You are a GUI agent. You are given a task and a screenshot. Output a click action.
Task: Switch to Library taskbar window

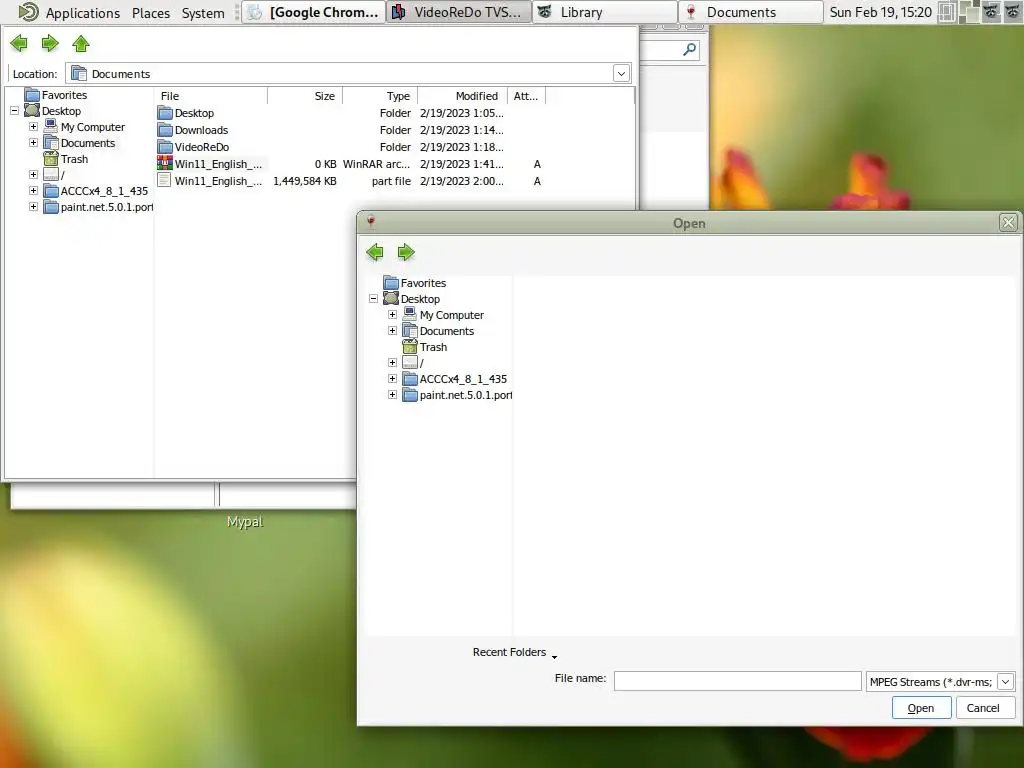tap(605, 12)
